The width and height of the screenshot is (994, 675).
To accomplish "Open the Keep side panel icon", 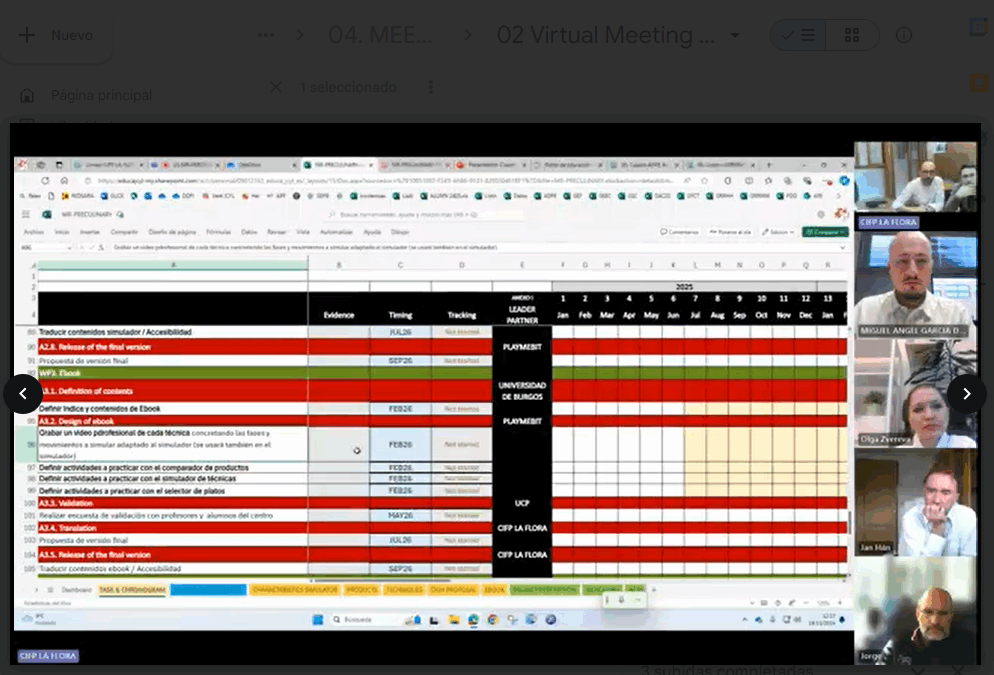I will point(979,82).
